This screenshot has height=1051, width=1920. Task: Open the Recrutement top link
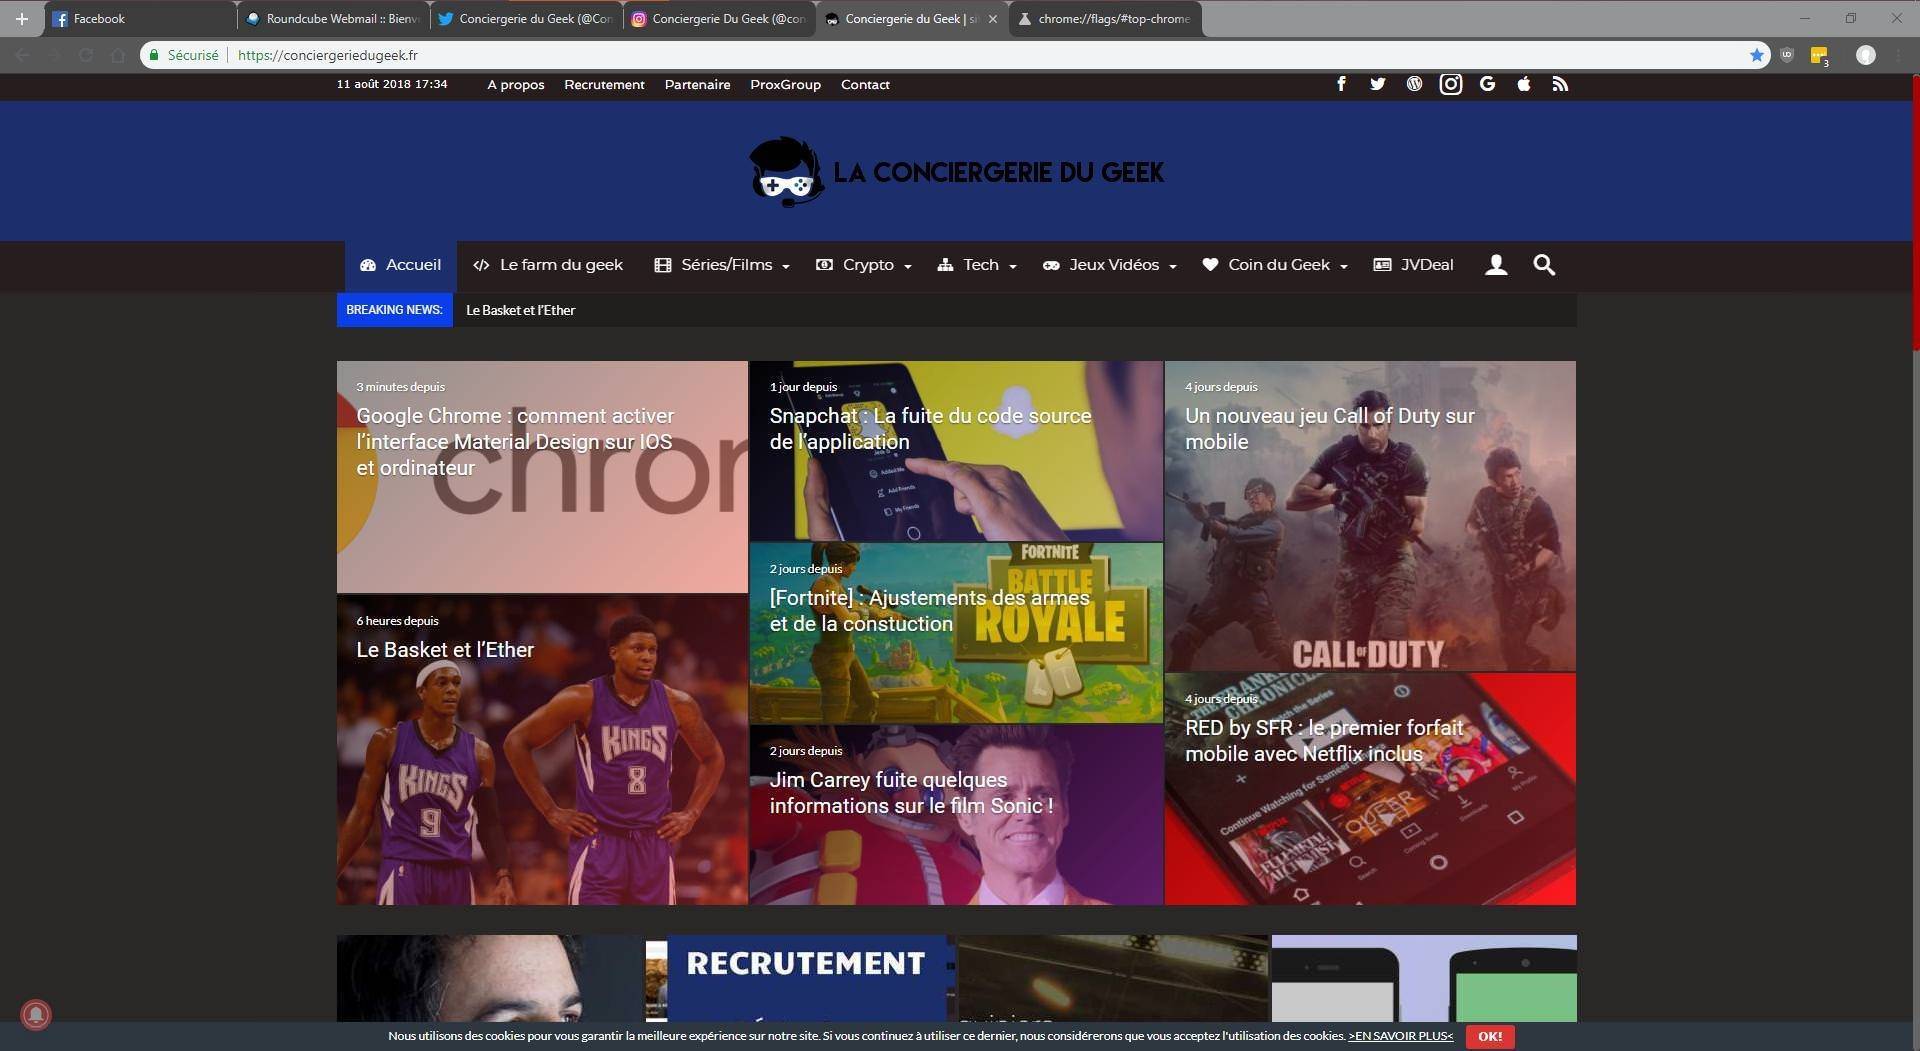(x=604, y=85)
